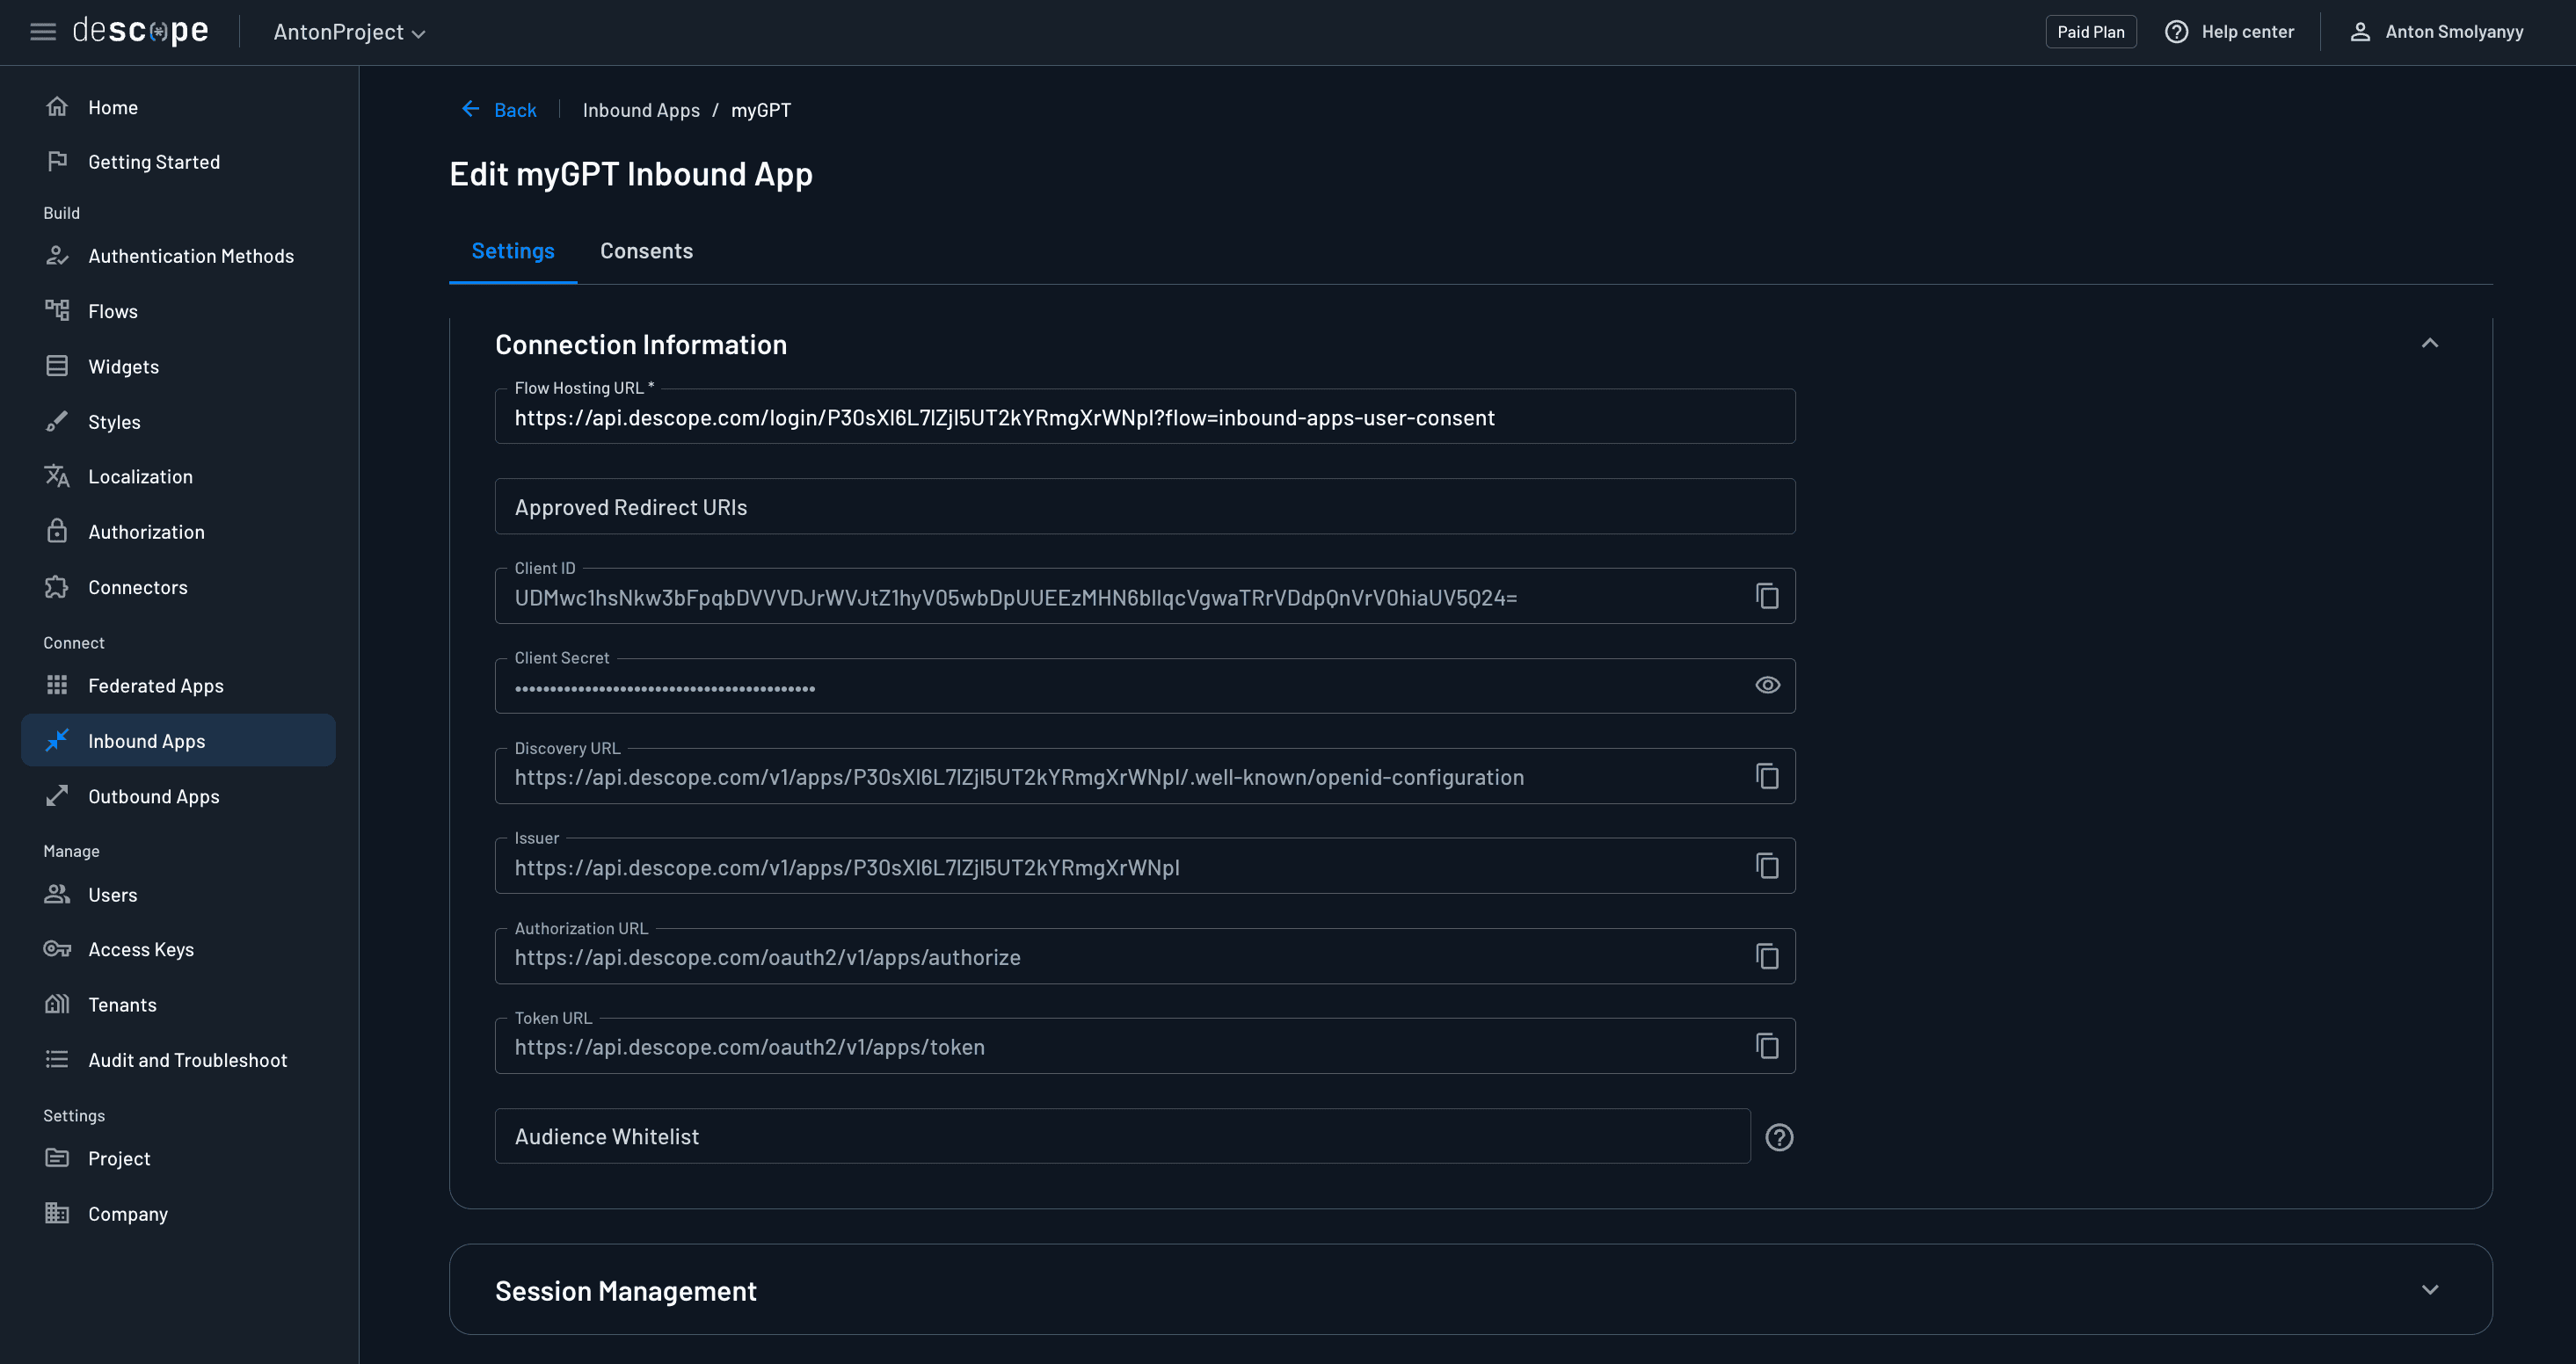2576x1364 pixels.
Task: Select the Connectors sidebar icon
Action: pos(58,587)
